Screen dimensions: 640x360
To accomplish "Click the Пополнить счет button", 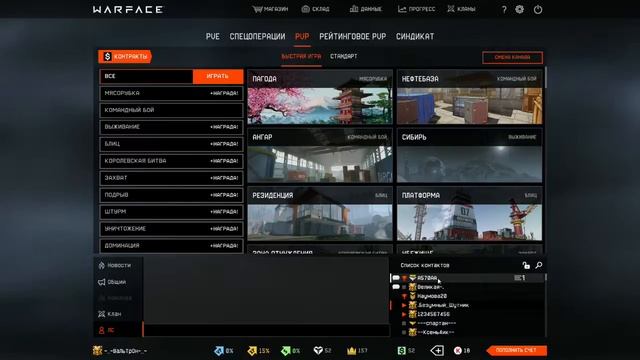I will (x=516, y=351).
